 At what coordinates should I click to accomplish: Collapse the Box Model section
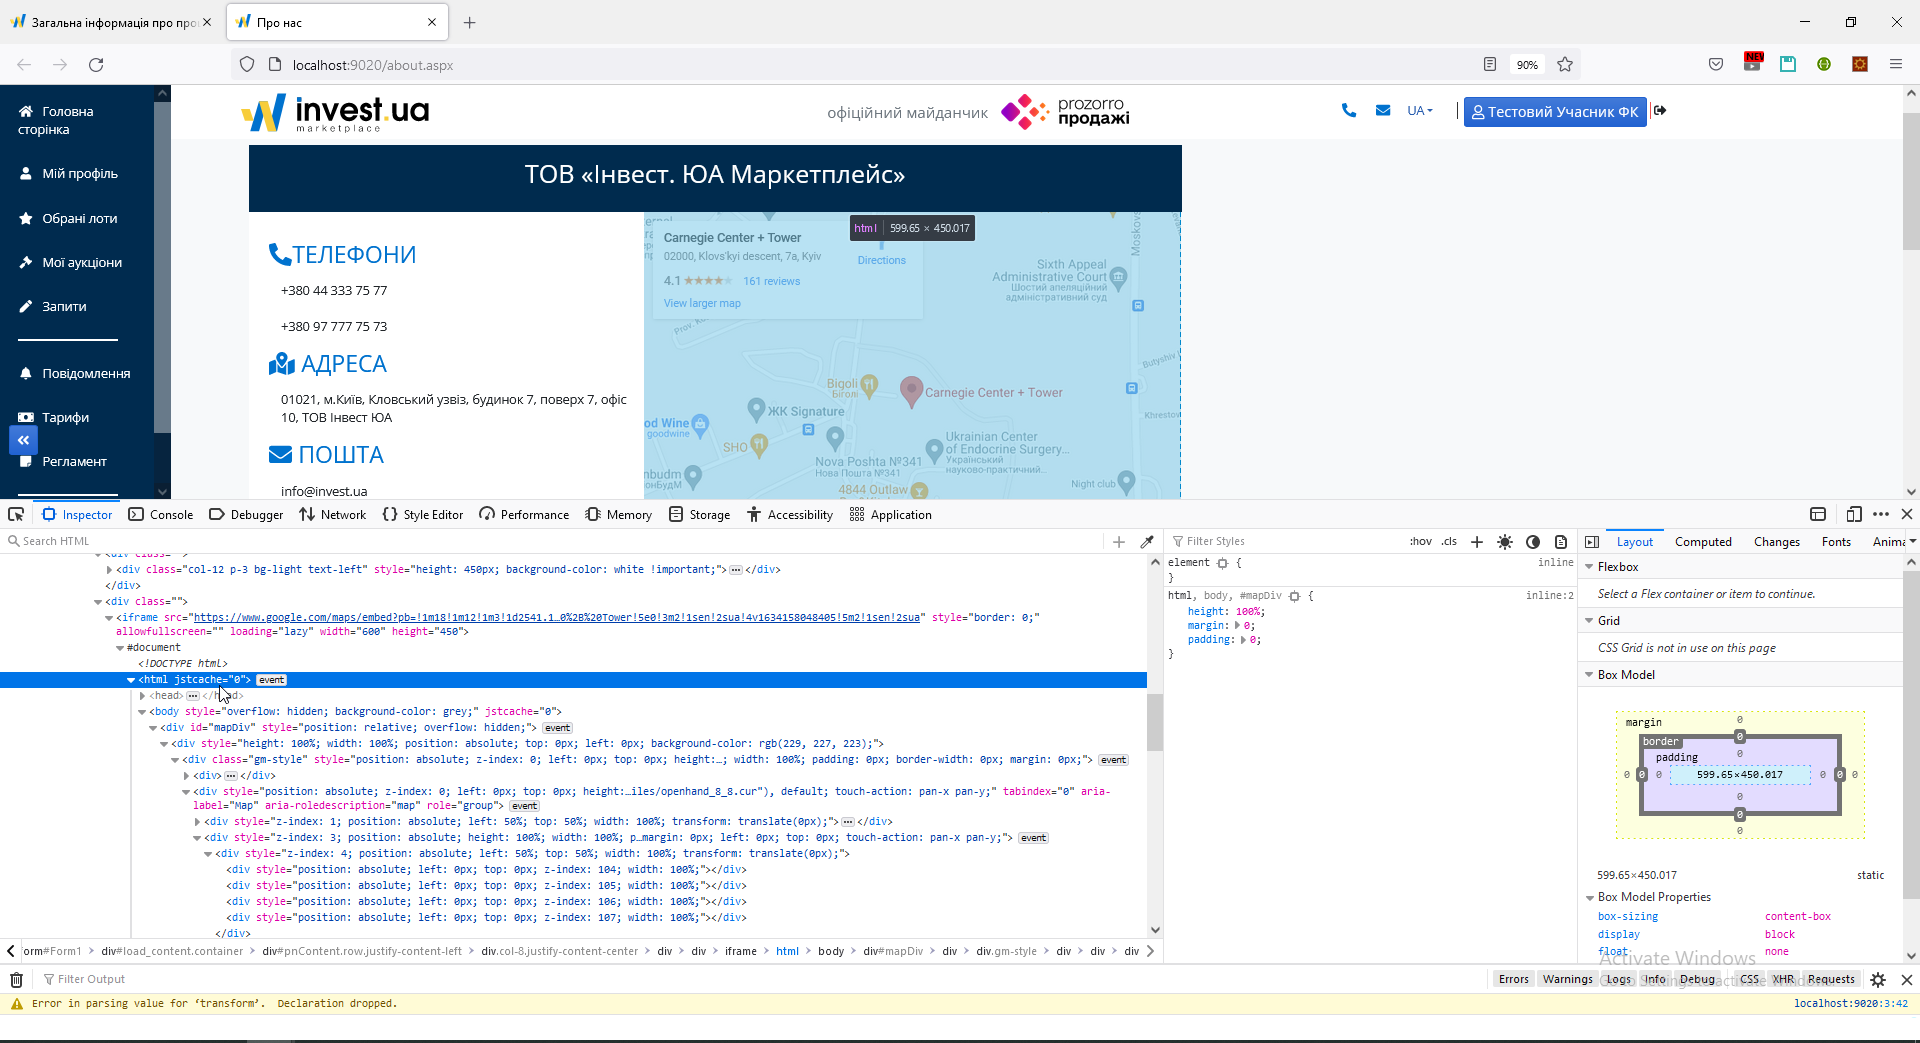[x=1589, y=675]
